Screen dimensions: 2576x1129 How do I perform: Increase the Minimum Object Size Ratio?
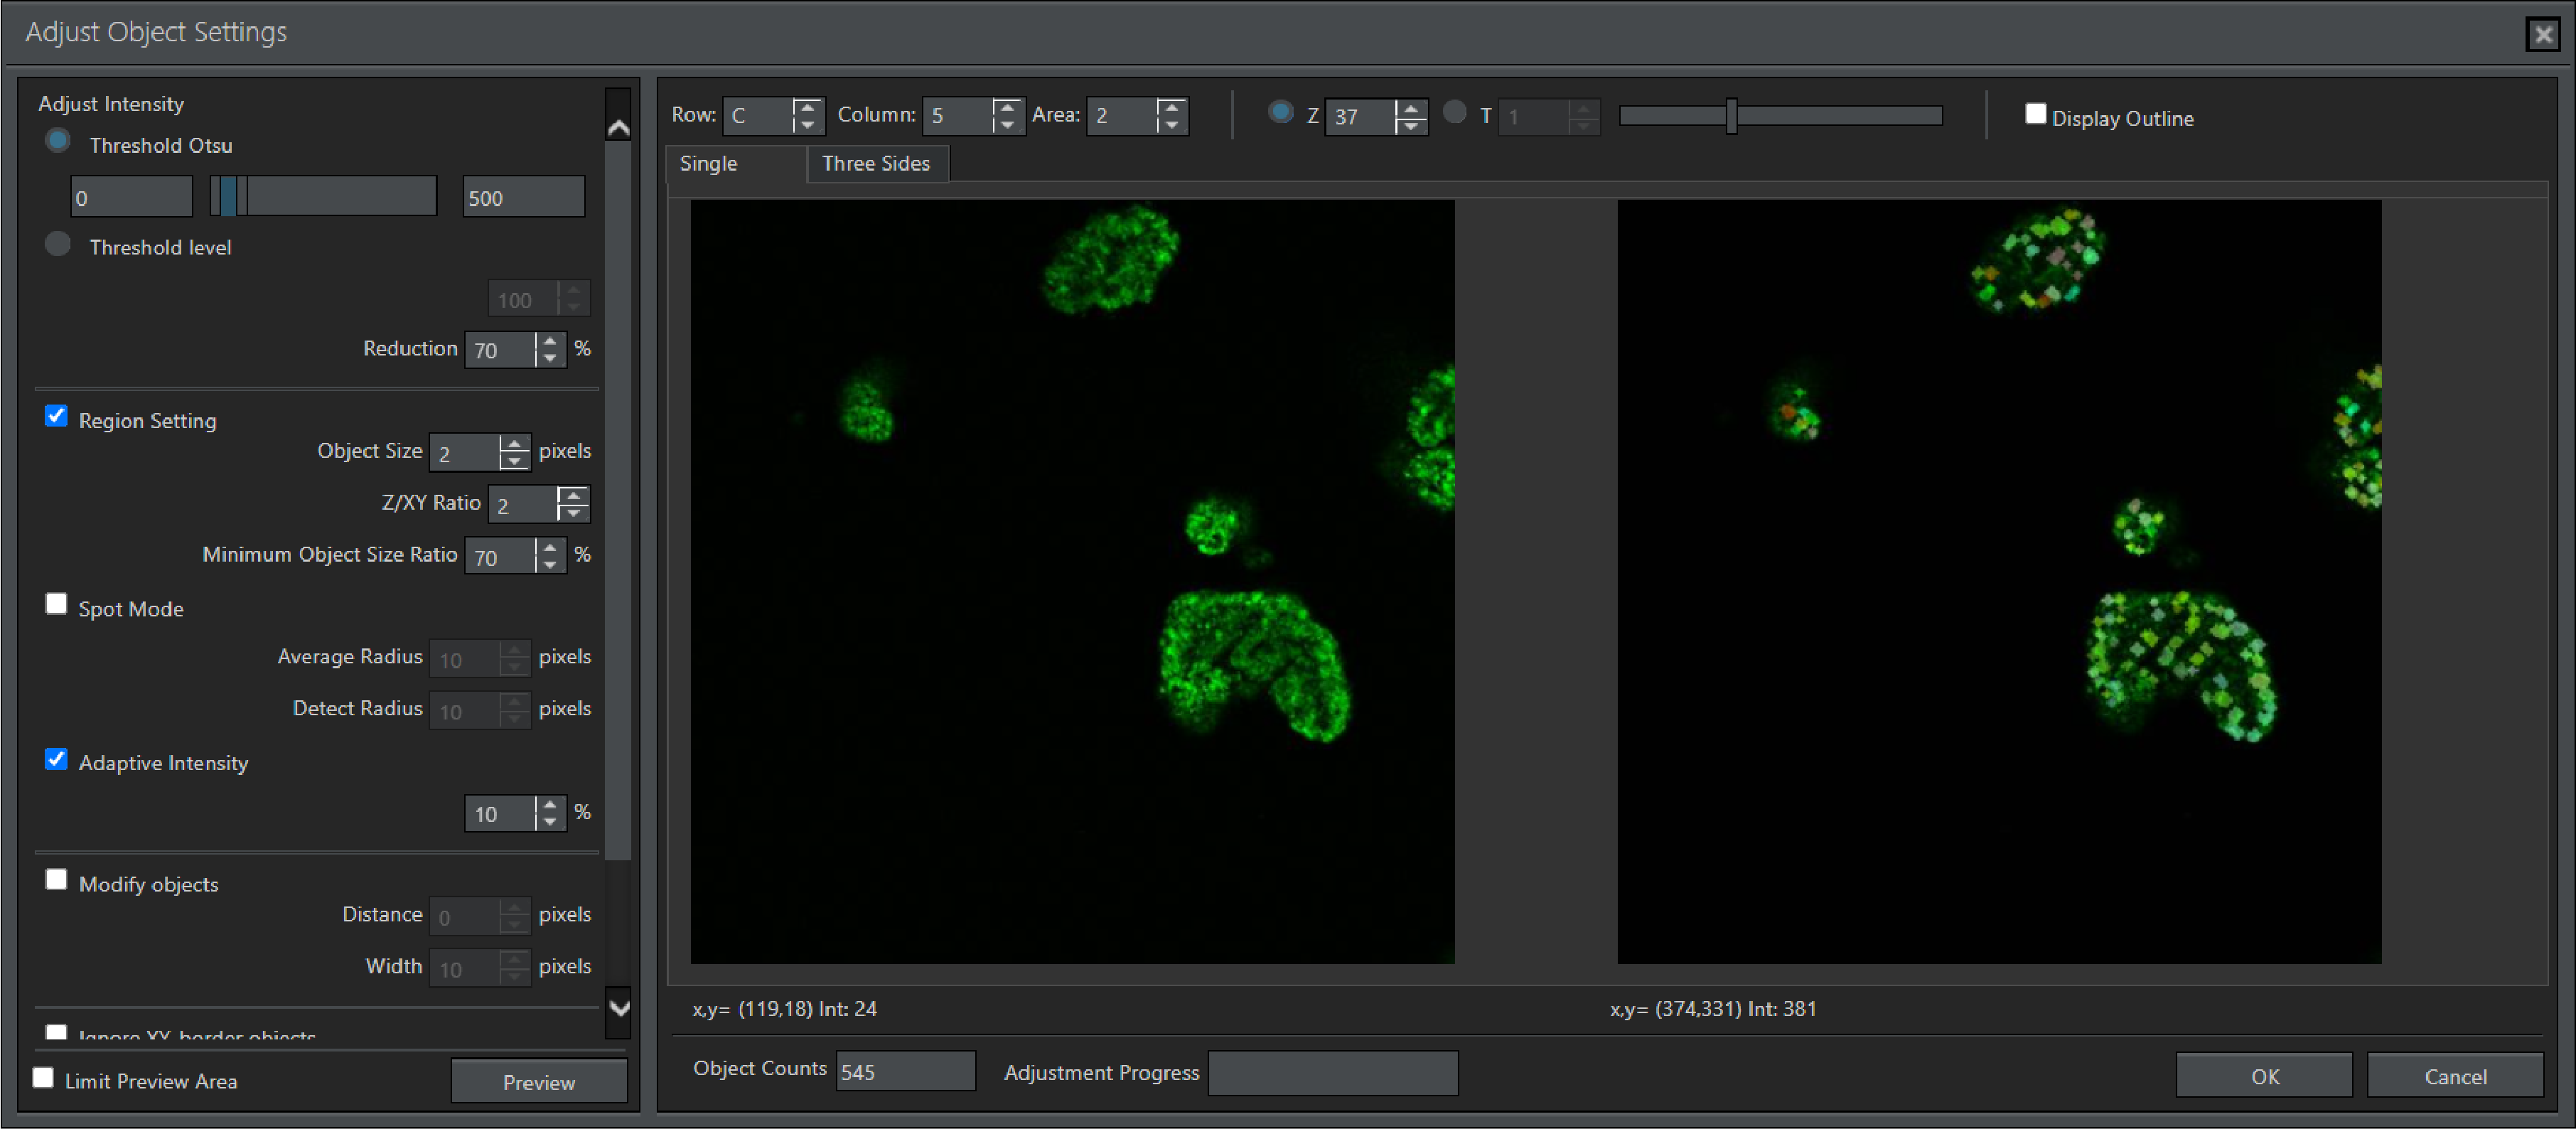[549, 548]
